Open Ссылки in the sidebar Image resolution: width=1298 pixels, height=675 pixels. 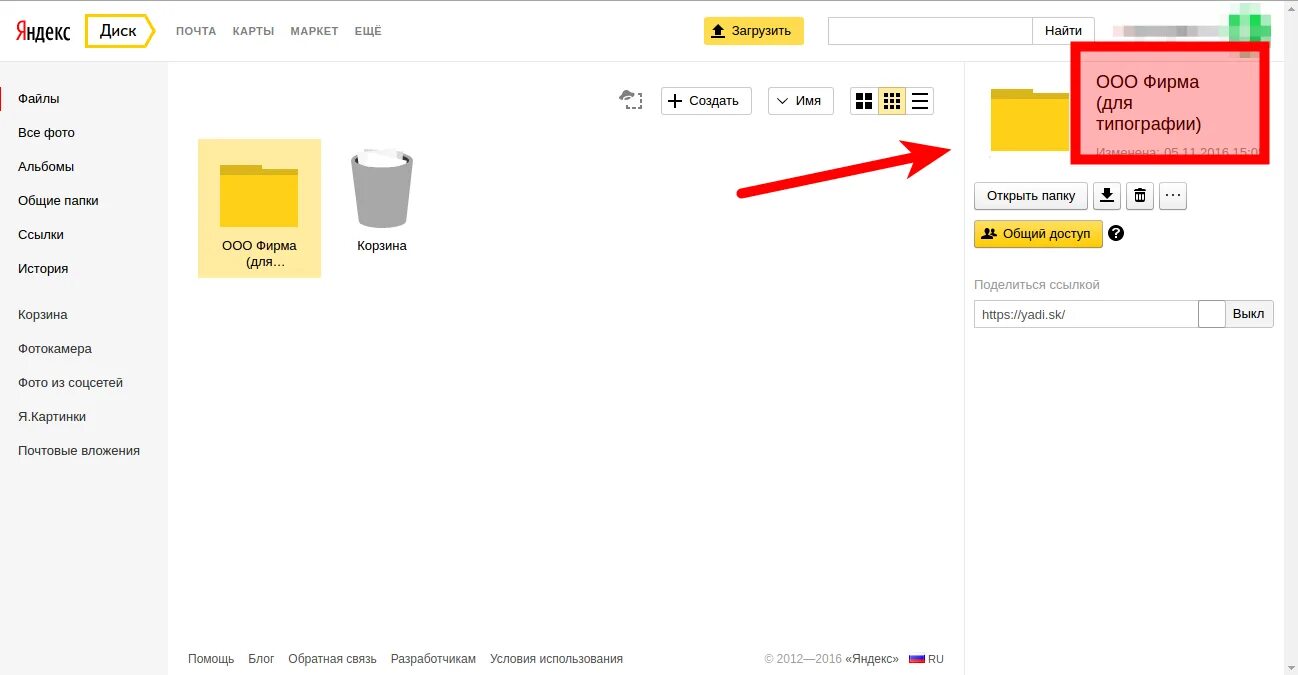point(41,235)
